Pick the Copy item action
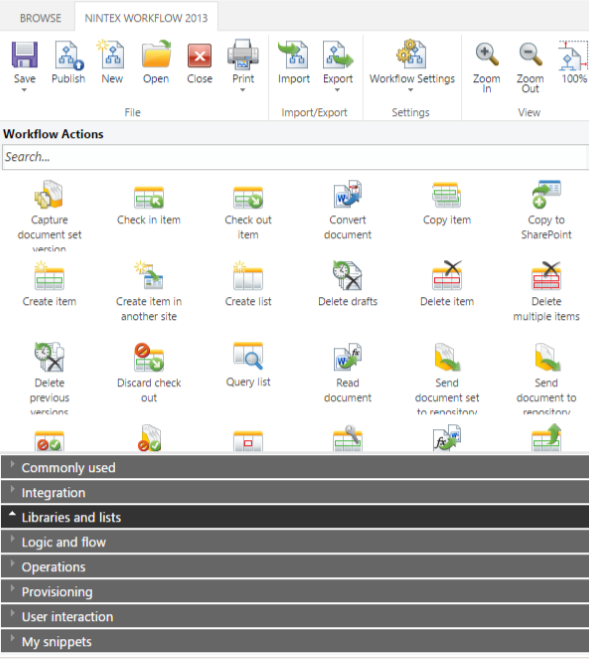 tap(447, 203)
